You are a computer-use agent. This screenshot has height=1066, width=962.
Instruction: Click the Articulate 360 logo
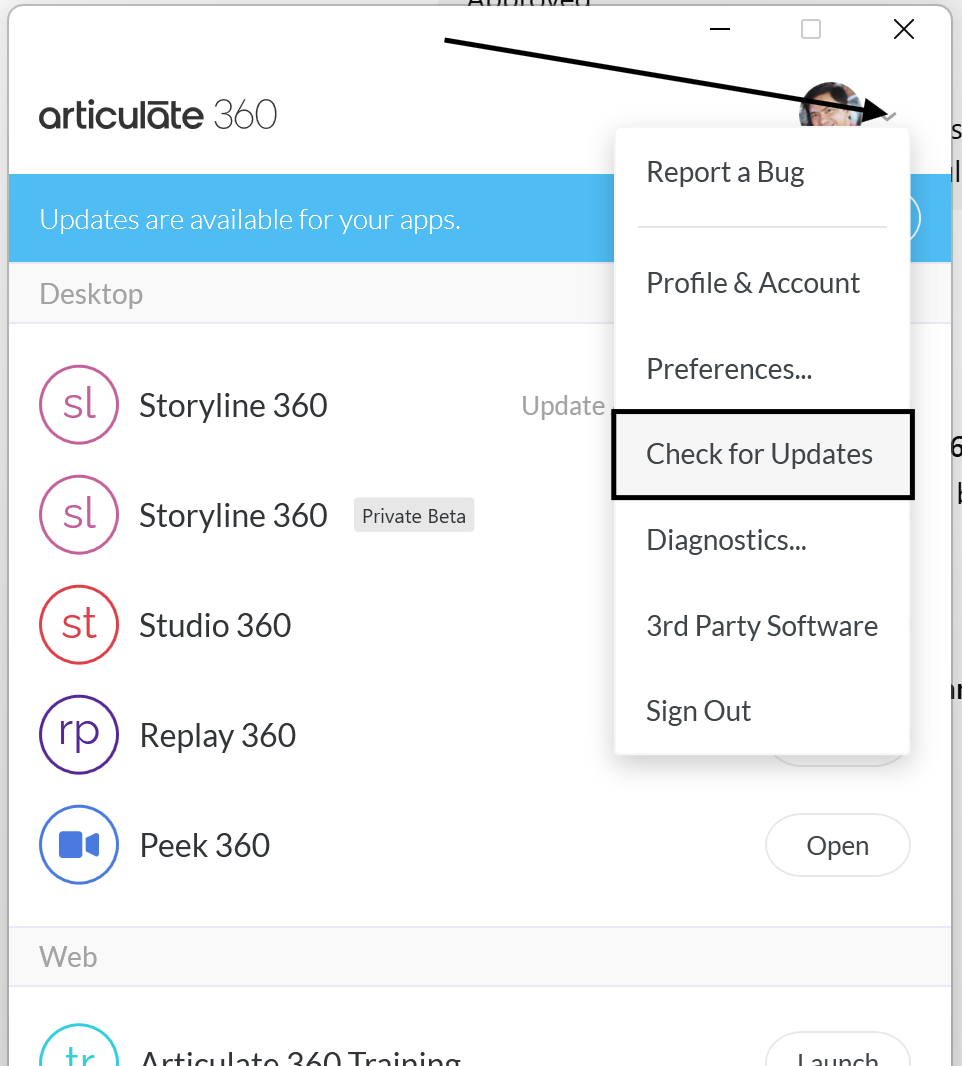click(x=158, y=115)
